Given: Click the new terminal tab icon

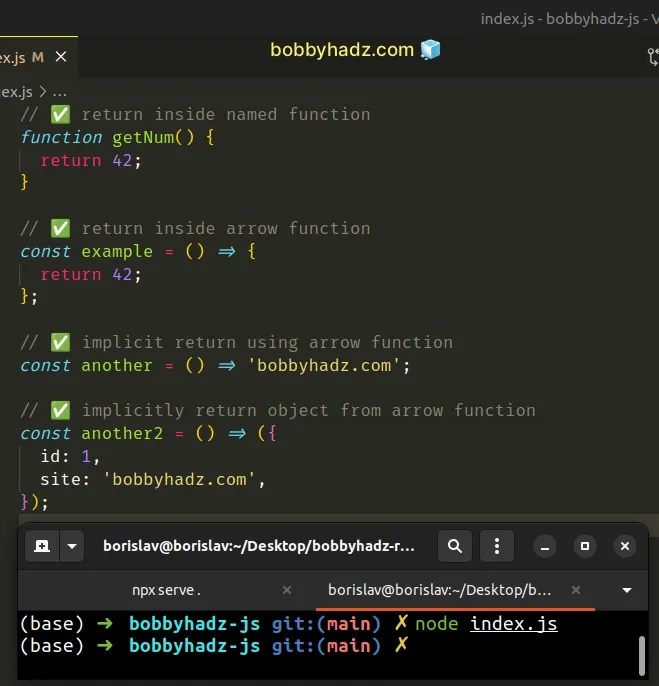Looking at the screenshot, I should click(42, 546).
